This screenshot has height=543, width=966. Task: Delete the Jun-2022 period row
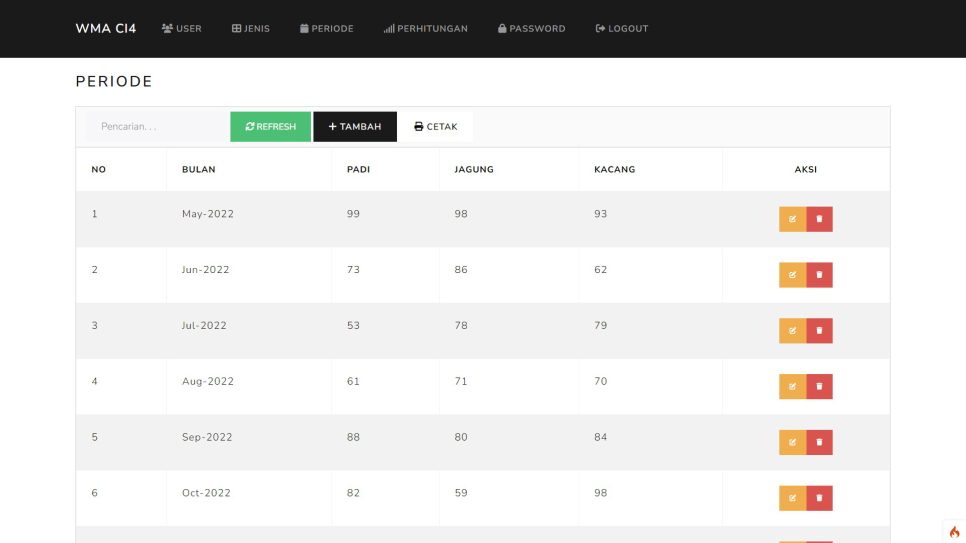tap(820, 275)
